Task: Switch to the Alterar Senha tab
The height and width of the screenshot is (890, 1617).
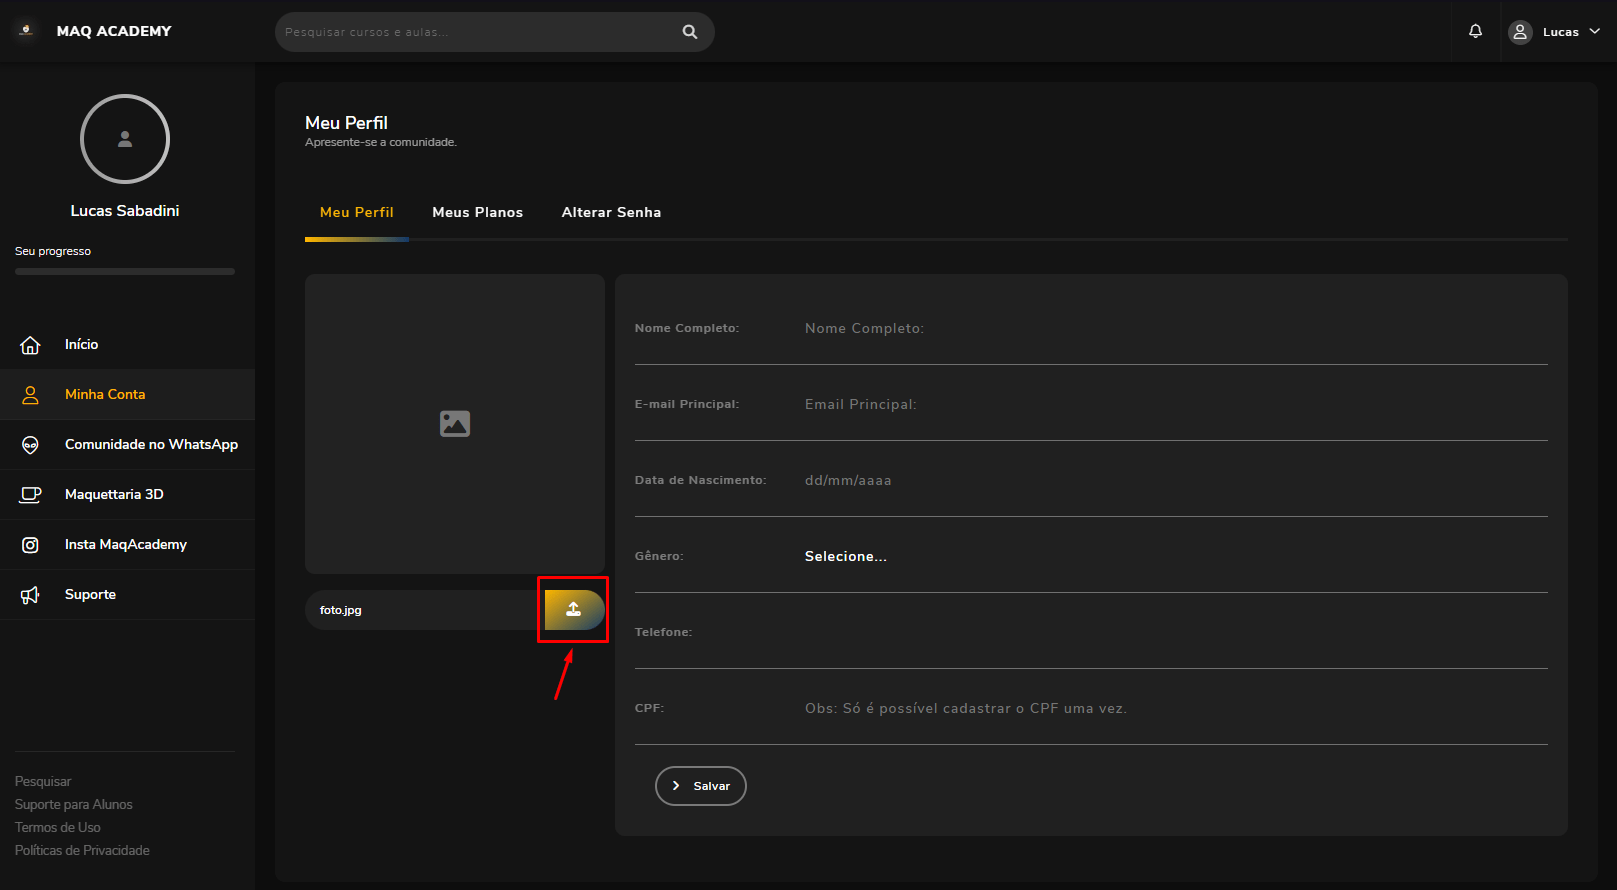Action: coord(611,212)
